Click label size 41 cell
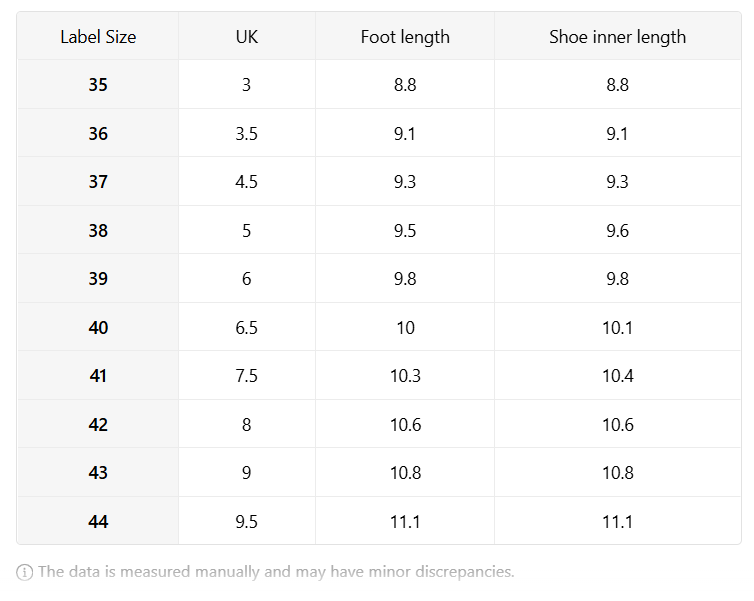Screen dimensions: 754x601 click(98, 376)
